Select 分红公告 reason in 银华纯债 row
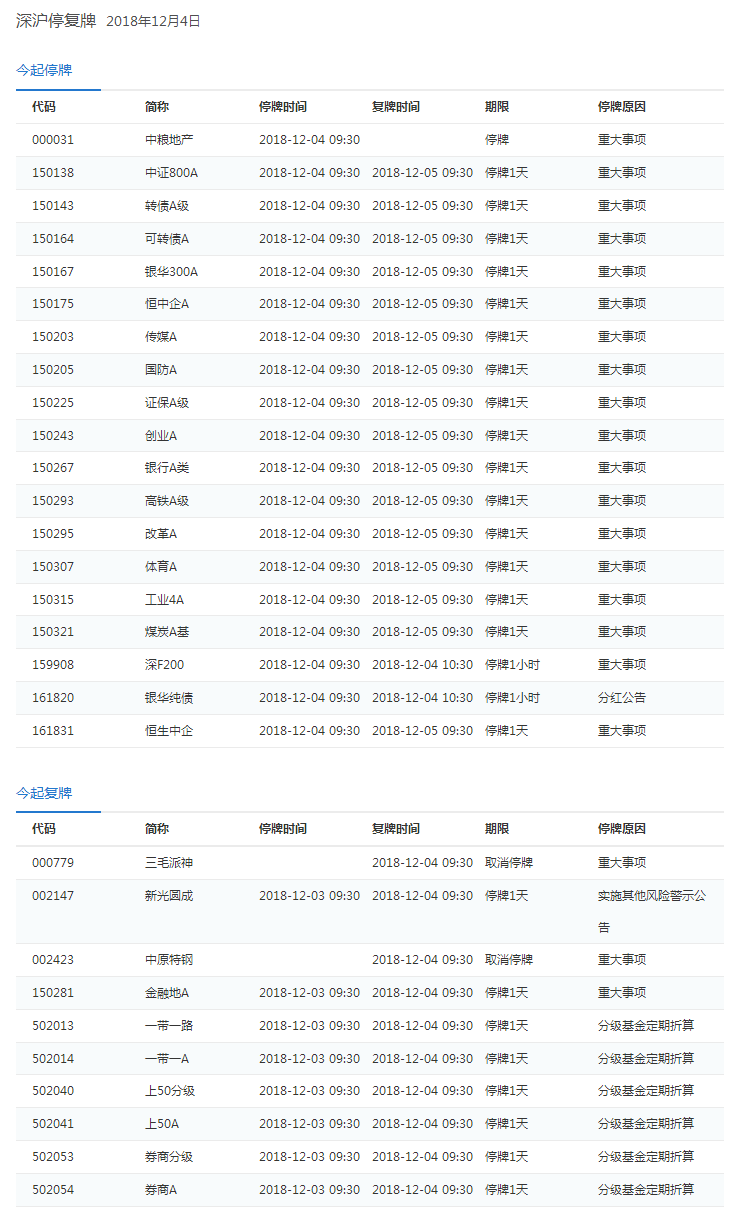 click(x=622, y=698)
